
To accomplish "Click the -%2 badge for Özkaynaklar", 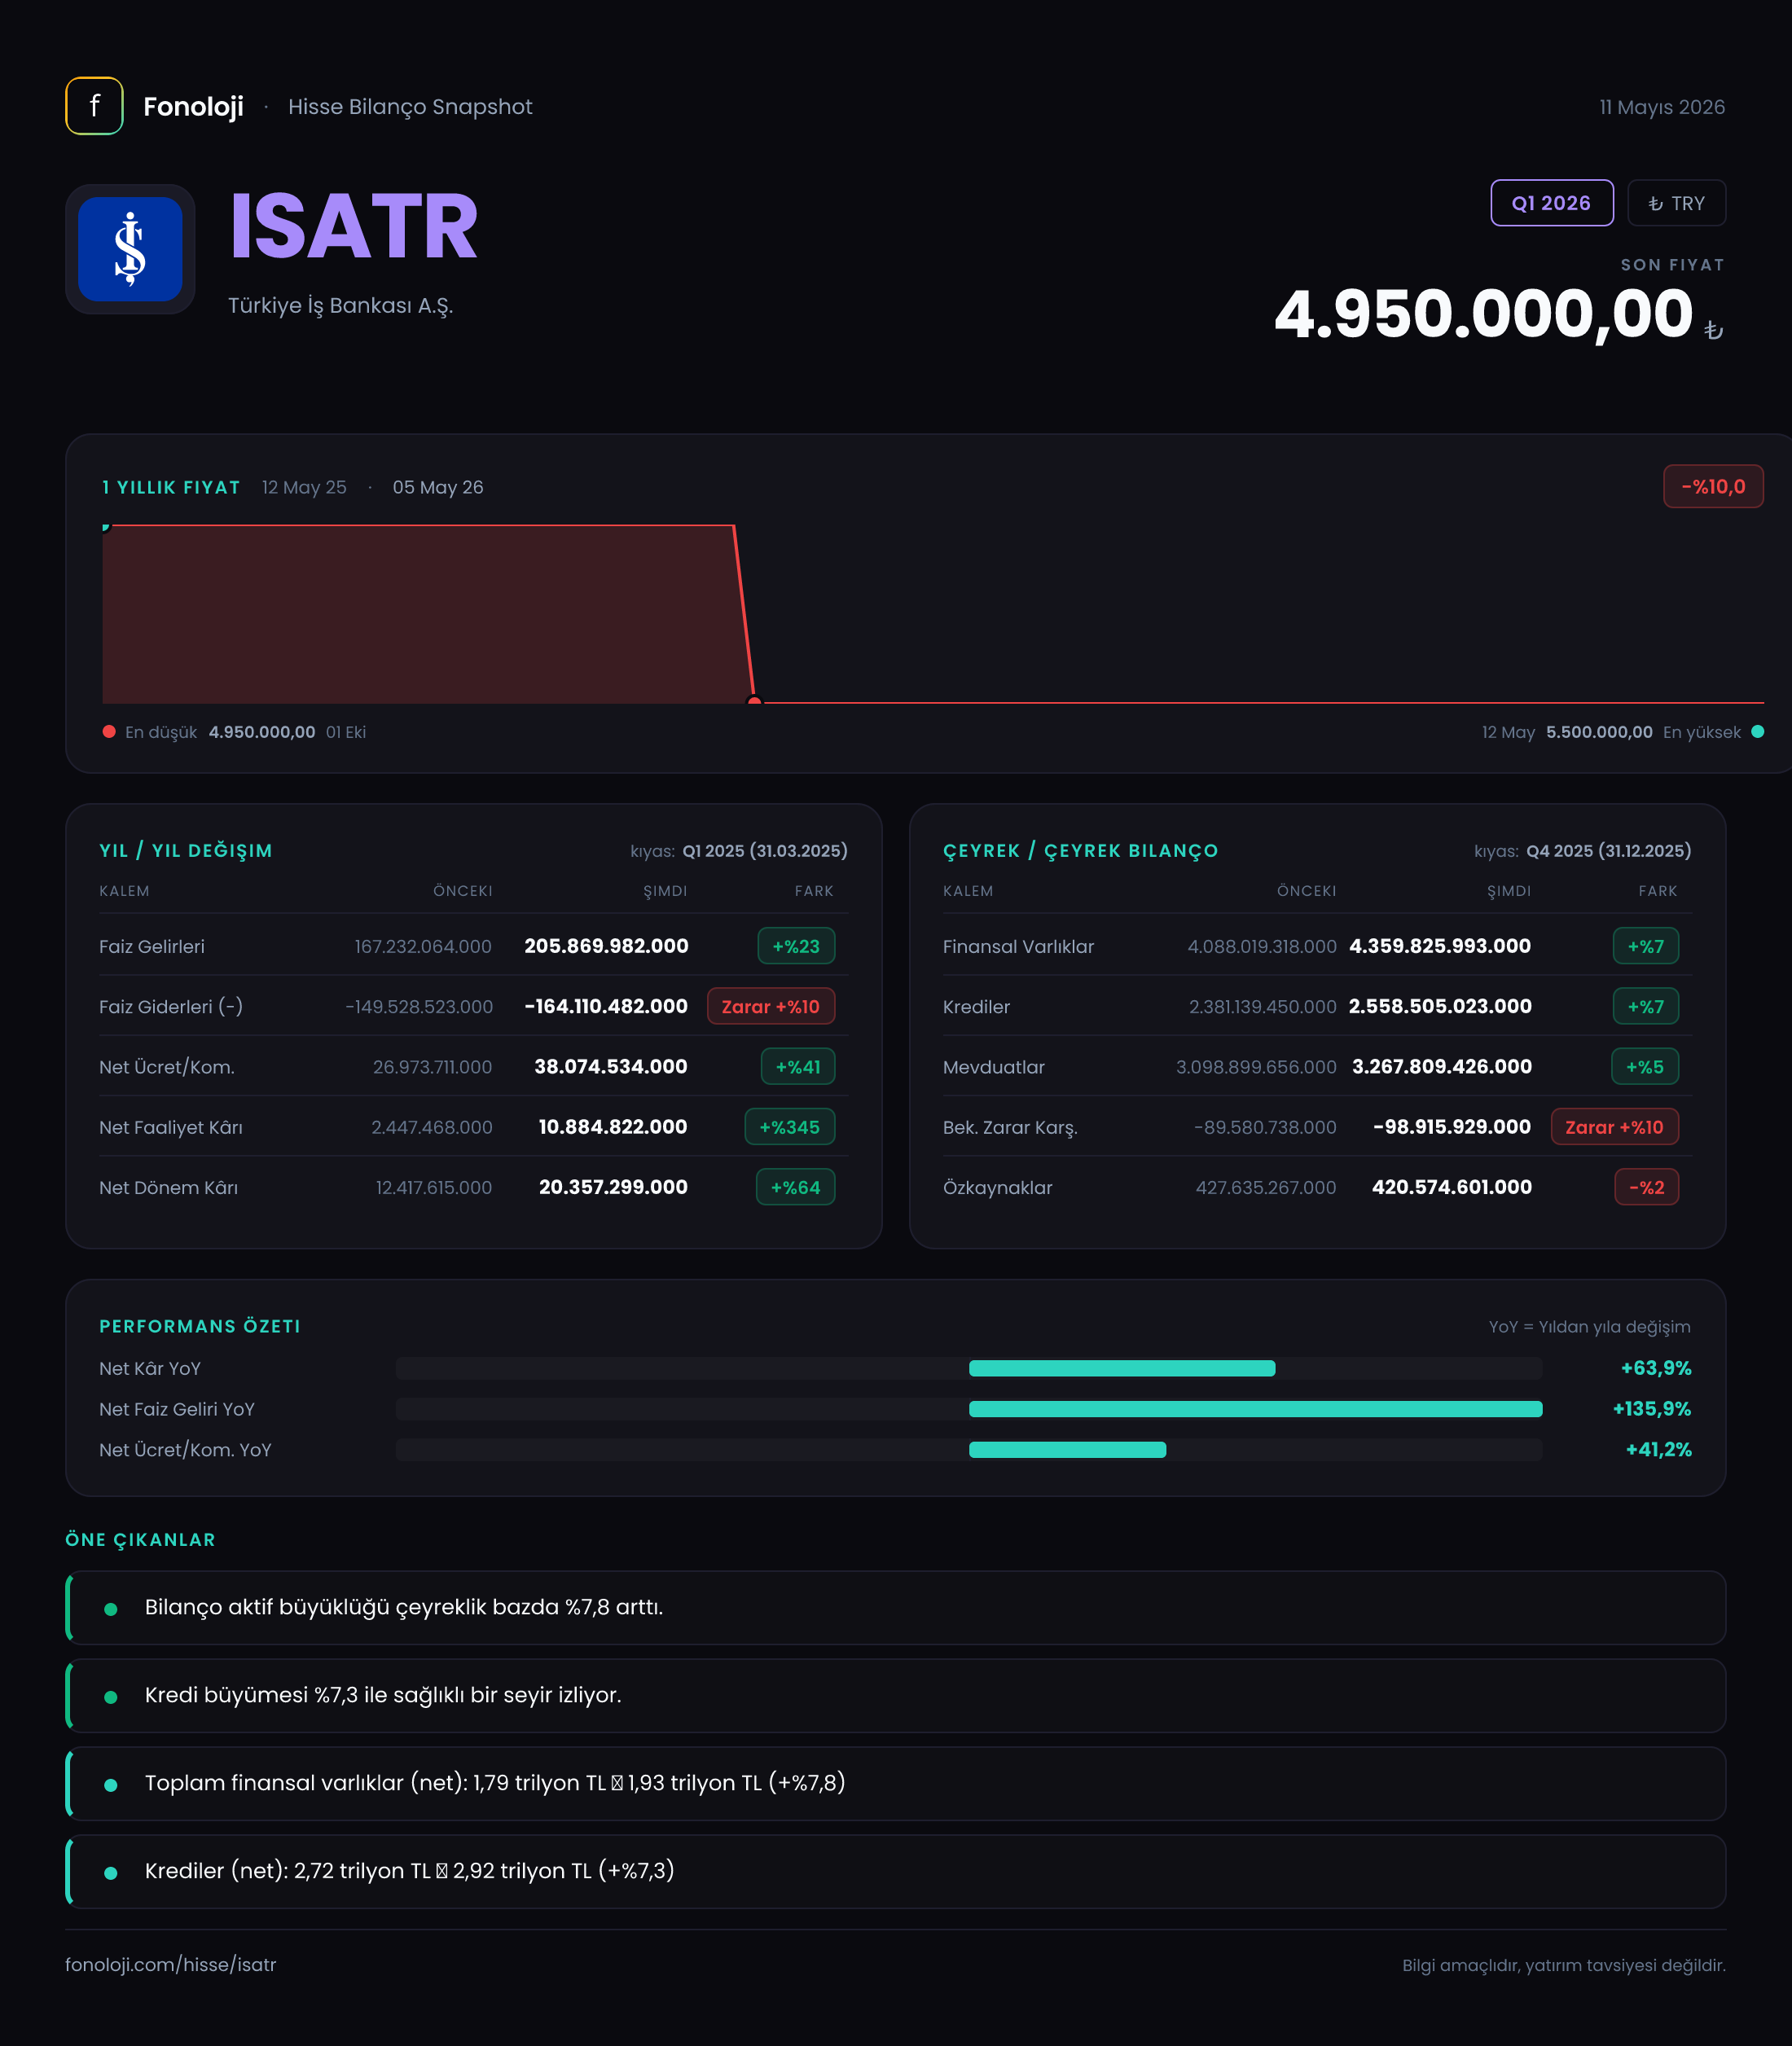I will (1647, 1187).
